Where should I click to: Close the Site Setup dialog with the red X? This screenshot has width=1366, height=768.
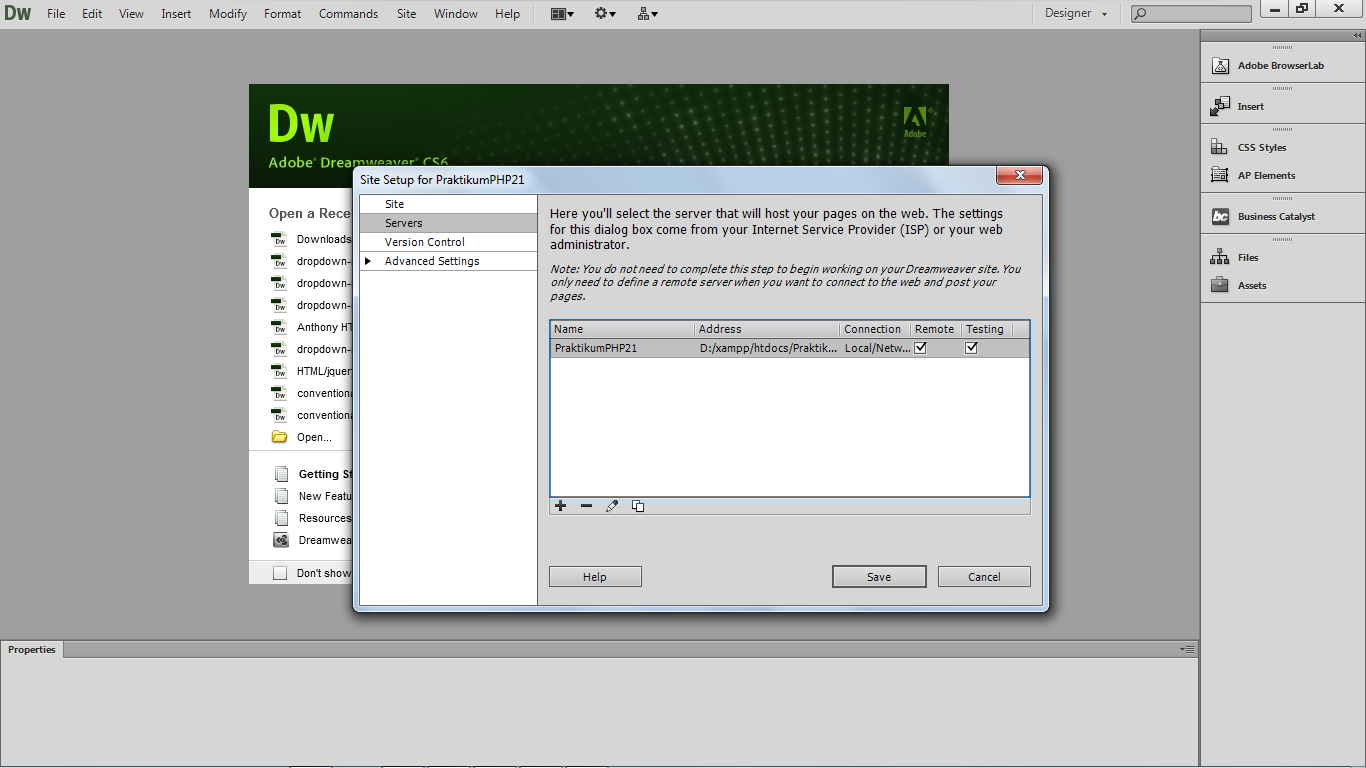click(1020, 176)
